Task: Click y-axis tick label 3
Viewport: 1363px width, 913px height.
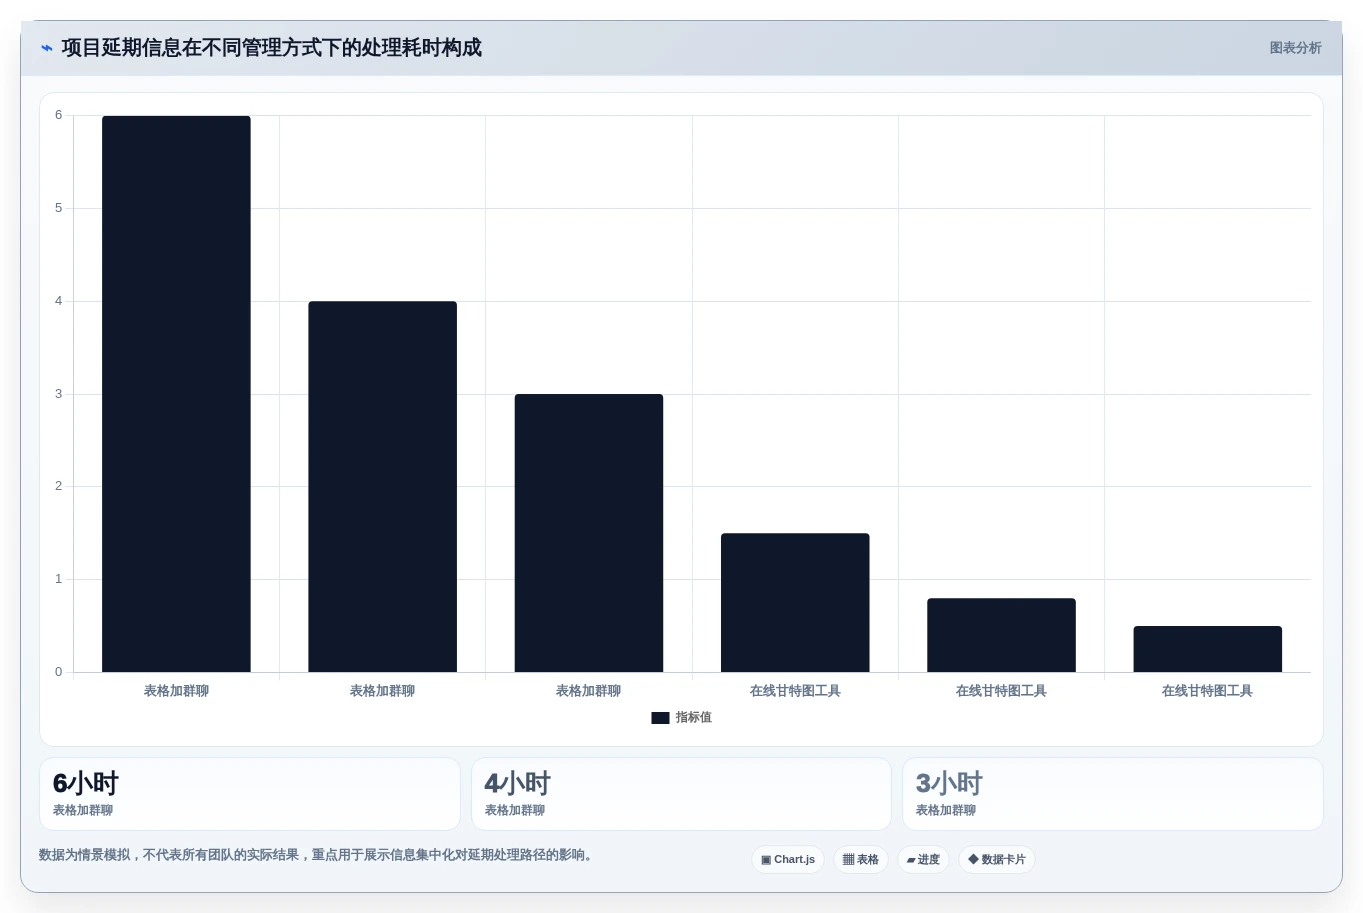Action: coord(58,394)
